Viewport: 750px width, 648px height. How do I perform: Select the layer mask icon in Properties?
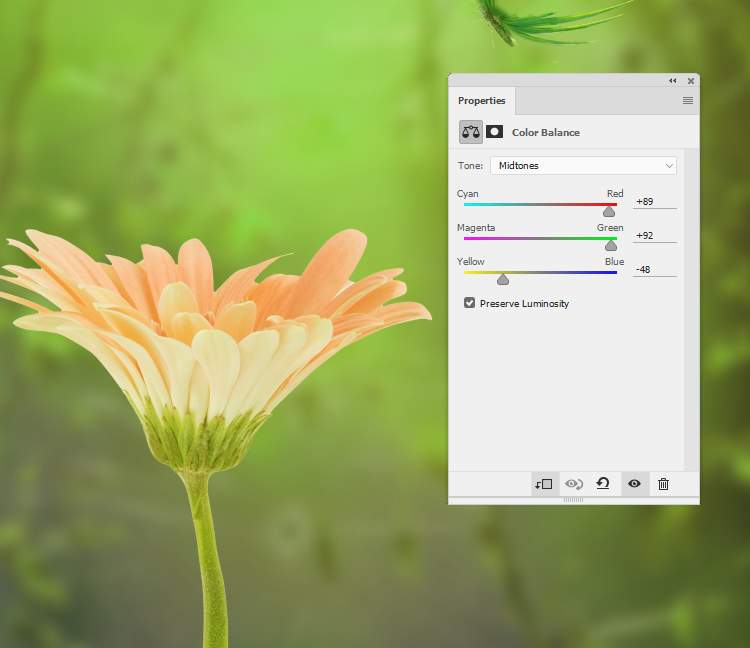click(494, 132)
